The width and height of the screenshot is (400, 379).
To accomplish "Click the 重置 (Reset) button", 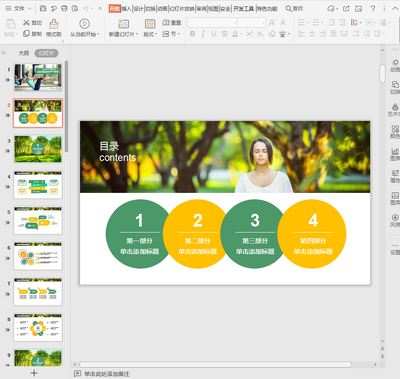I will (x=172, y=23).
